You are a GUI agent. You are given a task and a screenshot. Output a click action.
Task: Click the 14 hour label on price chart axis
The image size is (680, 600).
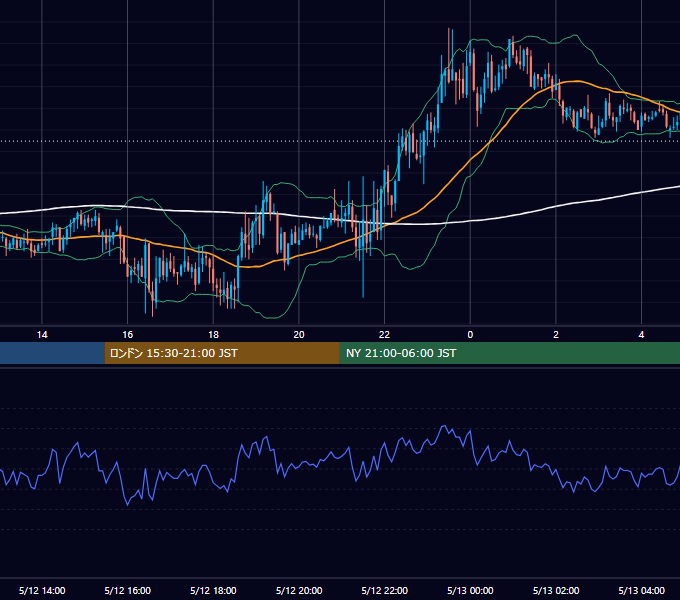point(42,335)
